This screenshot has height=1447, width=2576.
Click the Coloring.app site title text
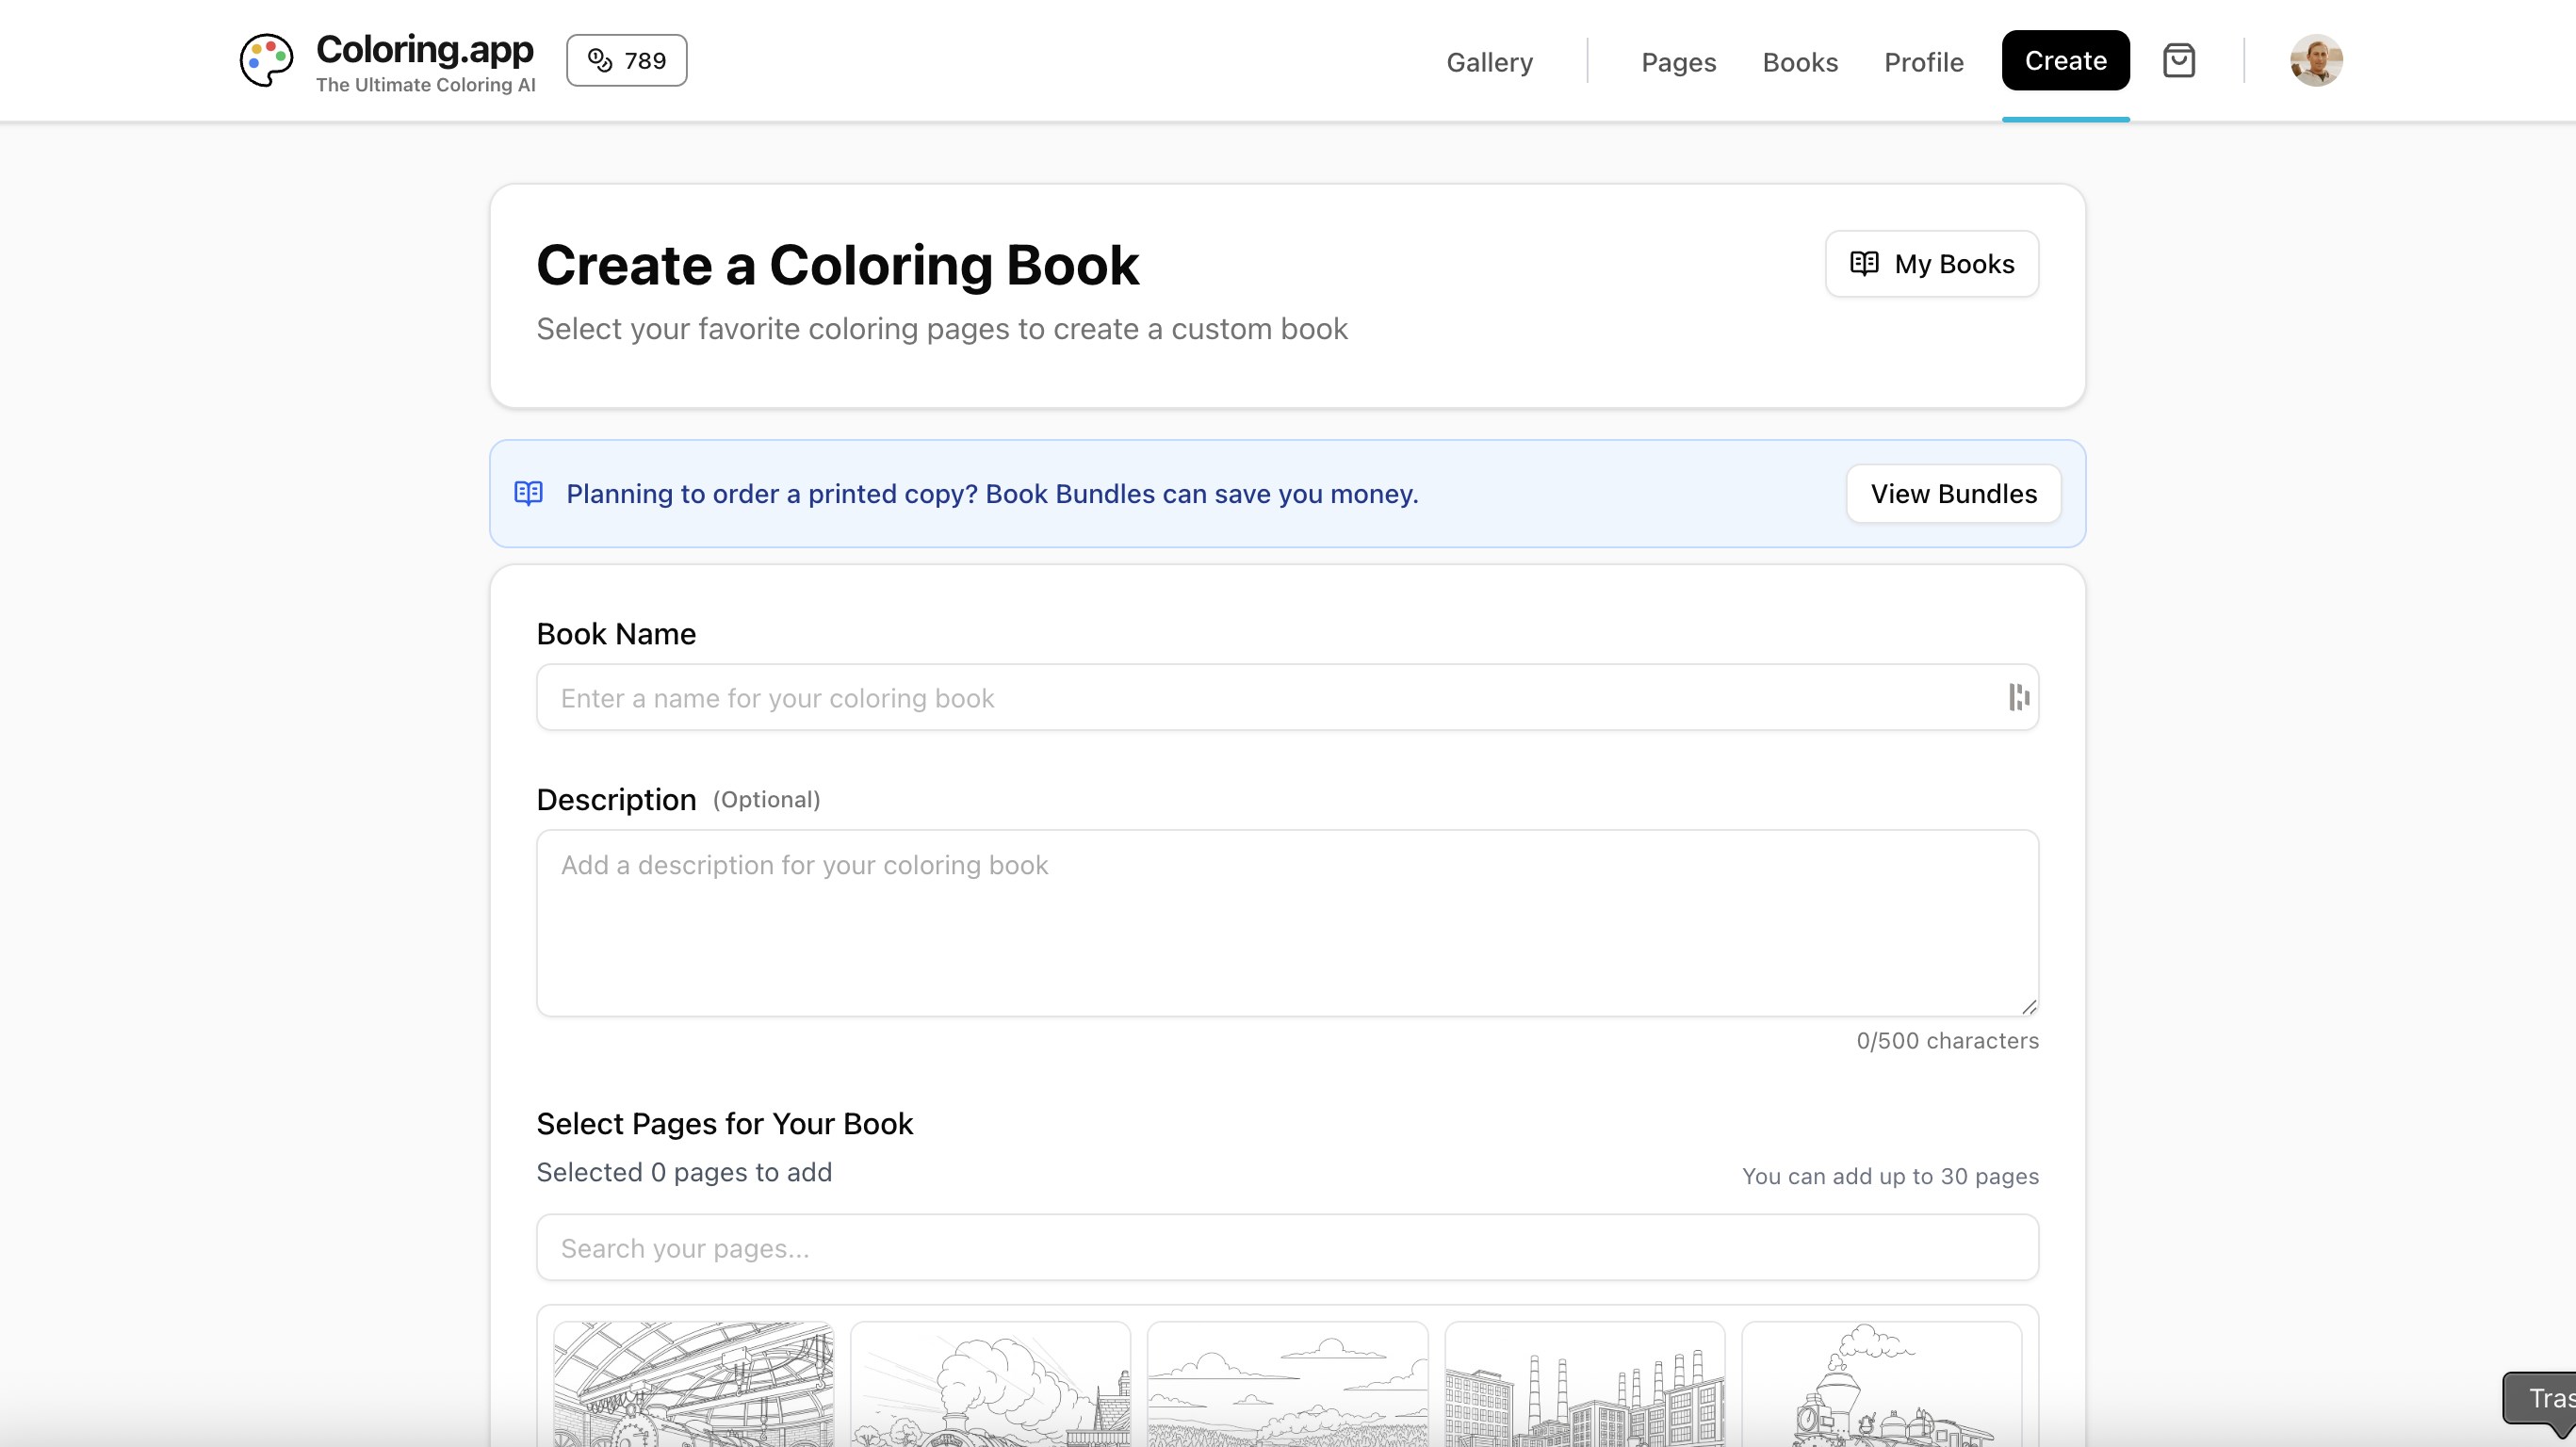coord(424,48)
